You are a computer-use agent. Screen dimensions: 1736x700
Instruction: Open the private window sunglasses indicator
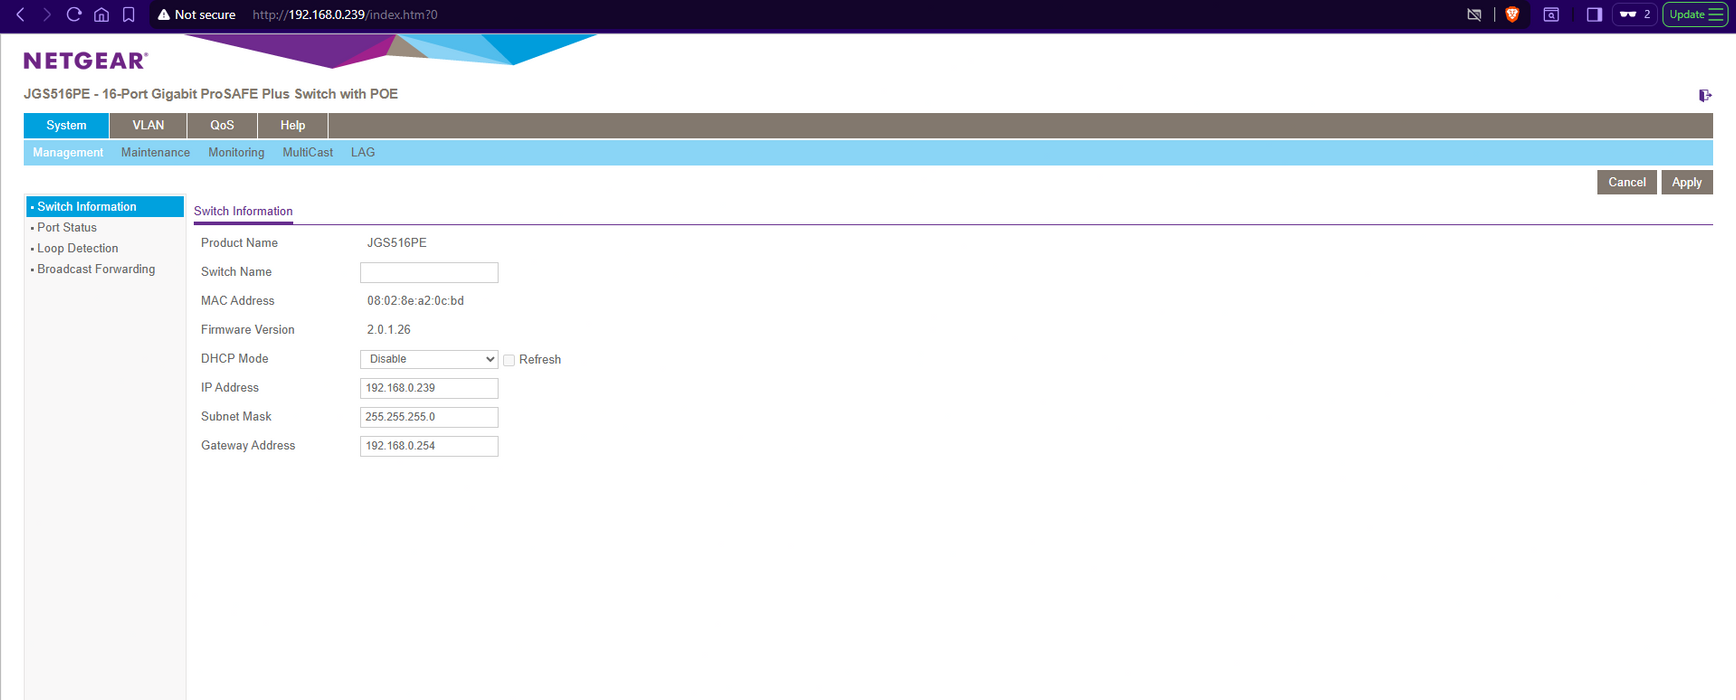pyautogui.click(x=1635, y=14)
